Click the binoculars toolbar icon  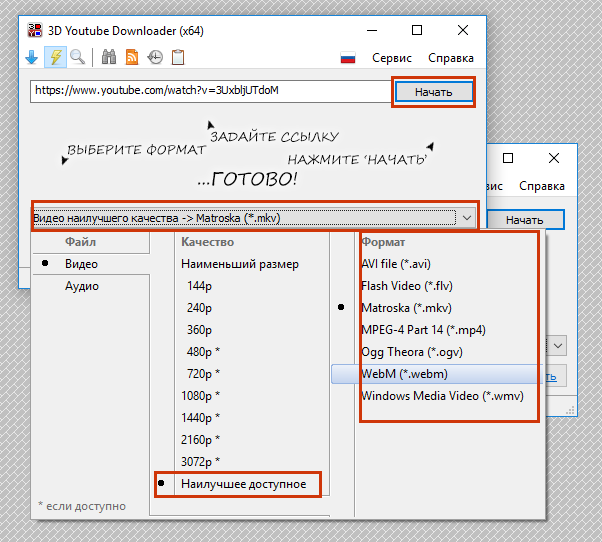(x=109, y=57)
